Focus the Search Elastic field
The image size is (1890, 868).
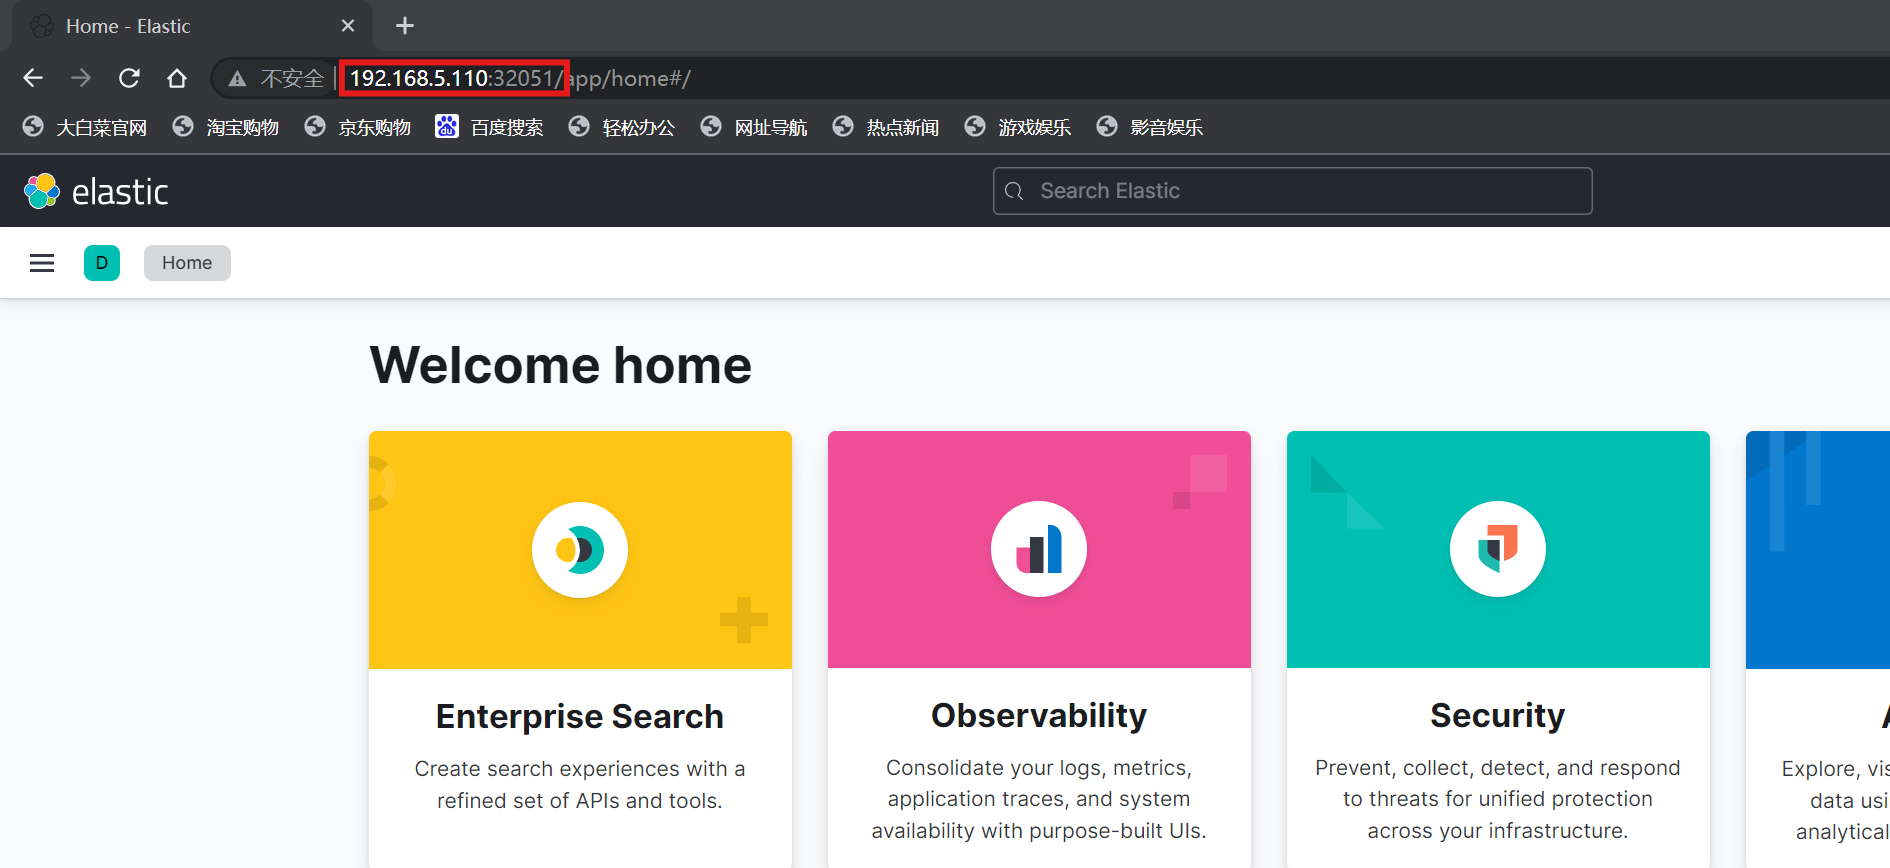pos(1293,191)
